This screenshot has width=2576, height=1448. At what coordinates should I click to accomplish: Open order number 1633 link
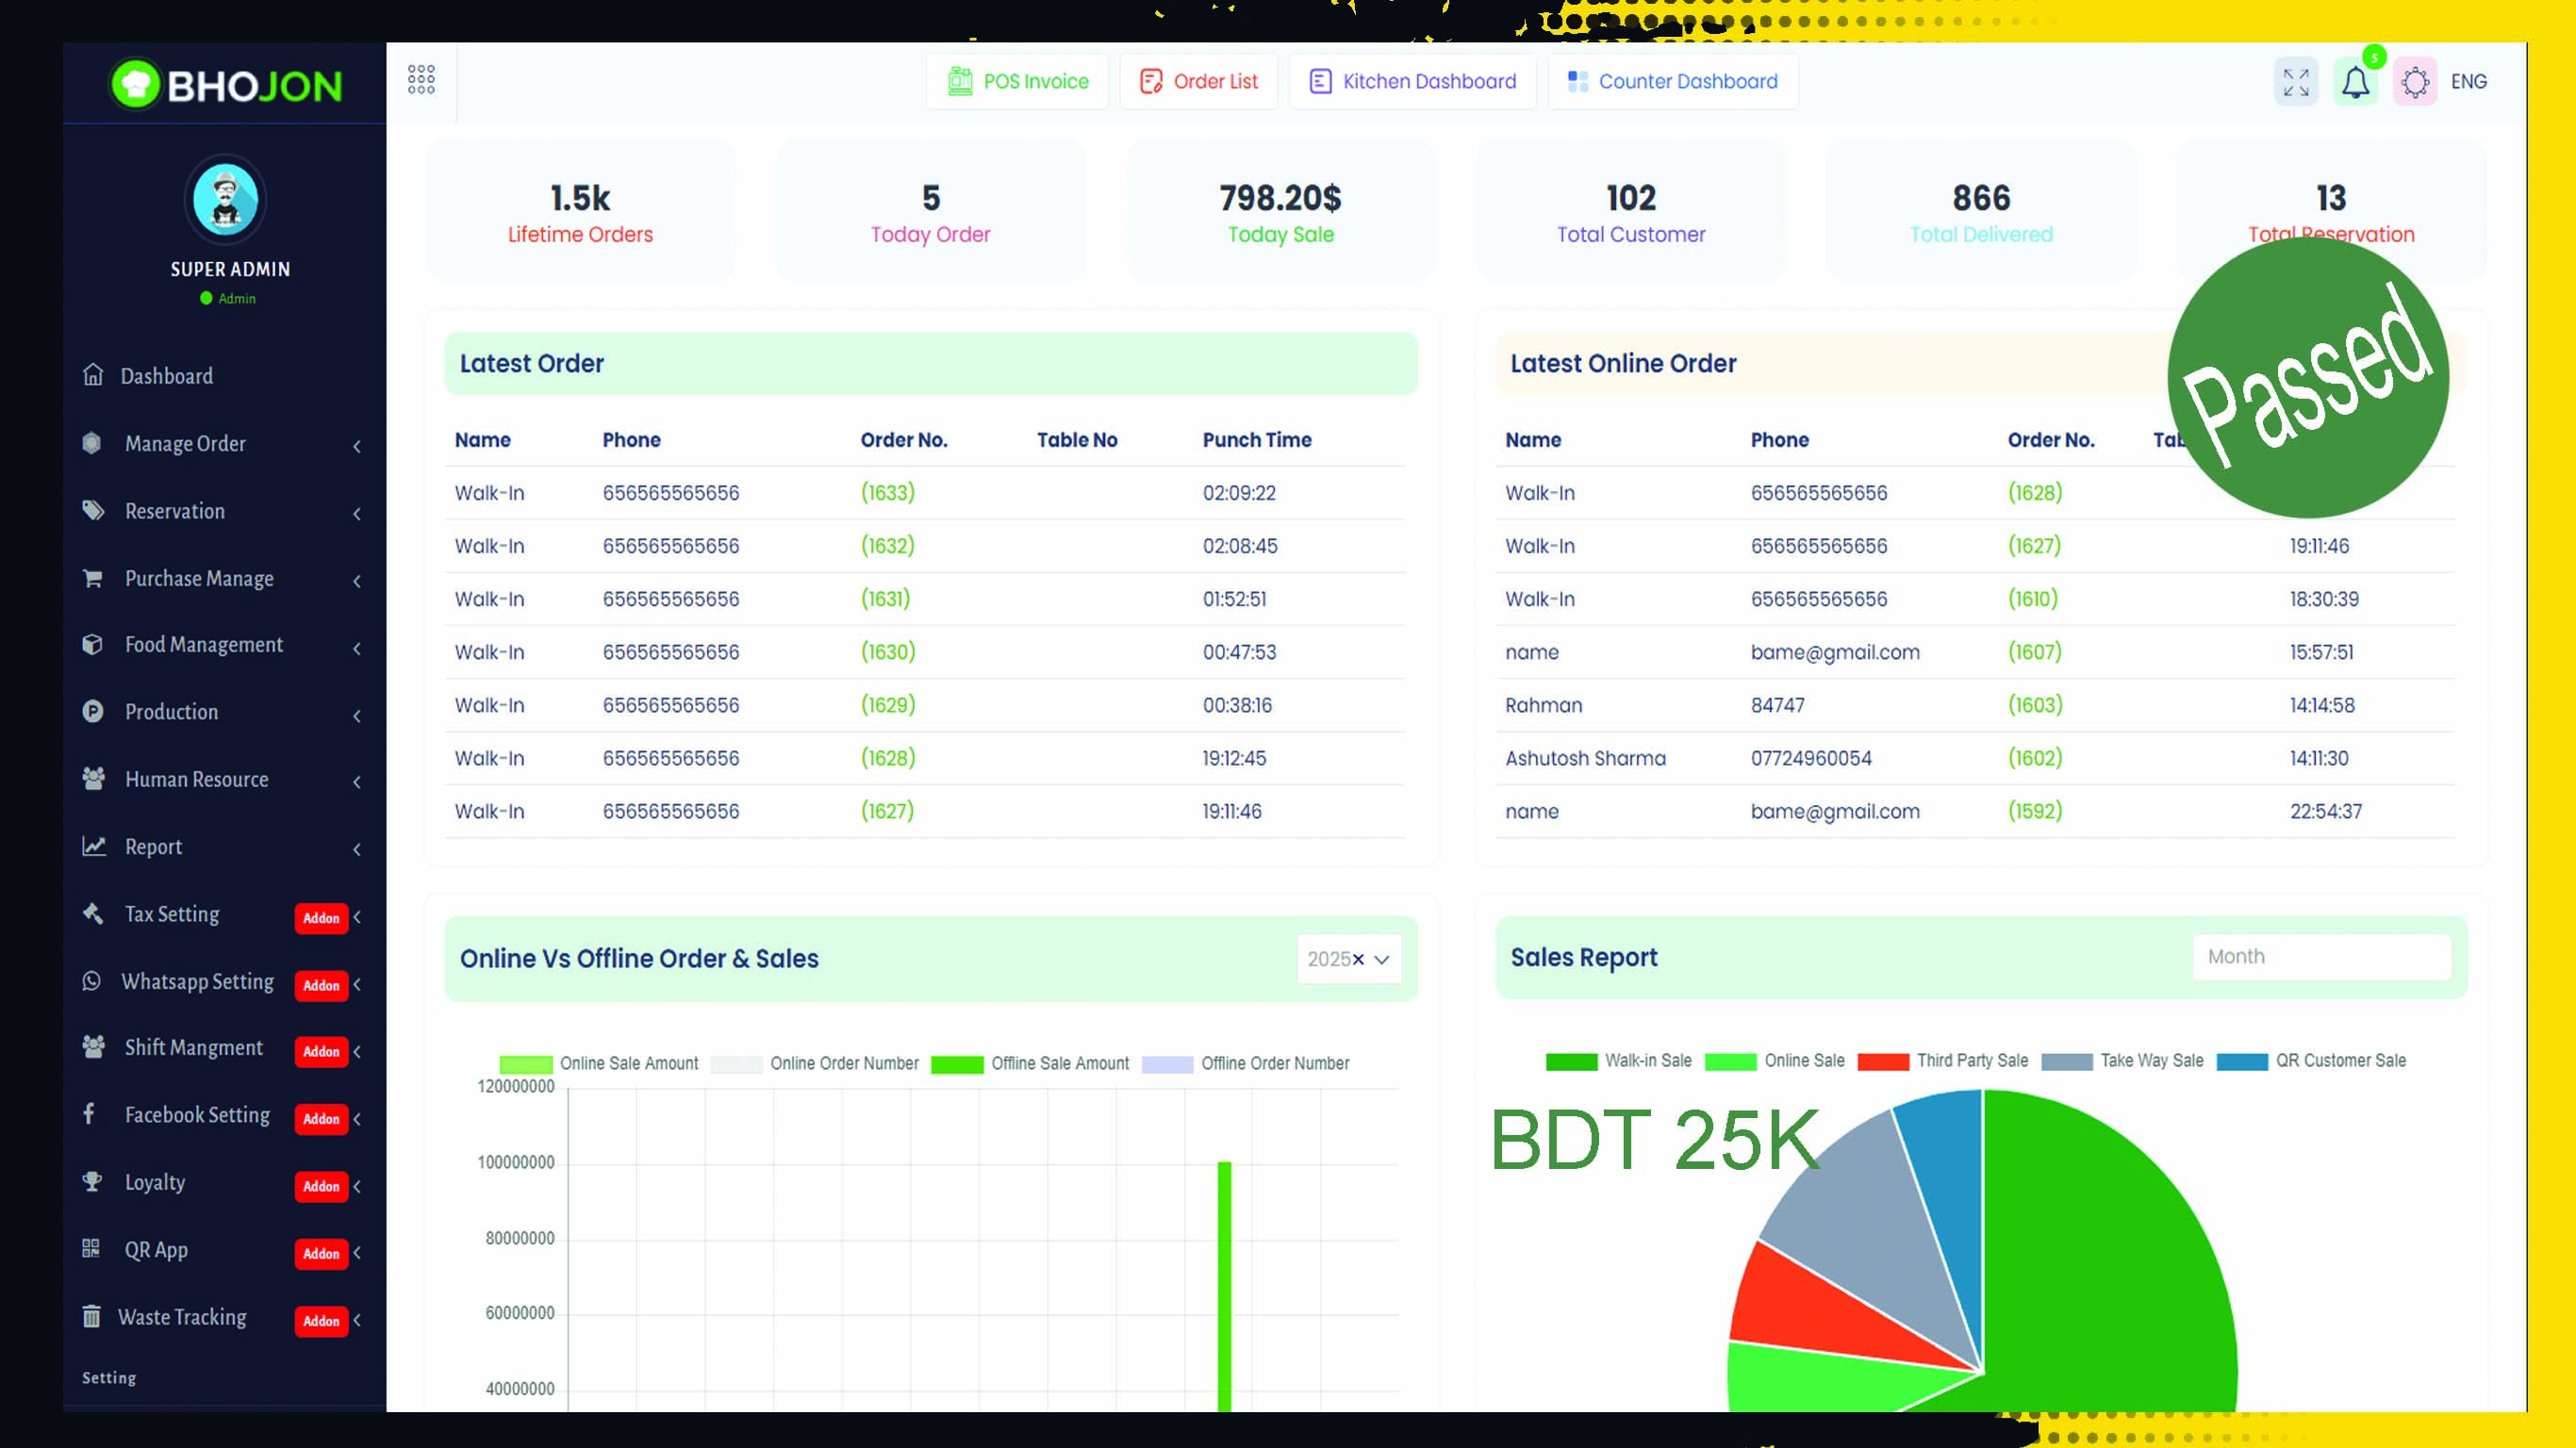887,492
